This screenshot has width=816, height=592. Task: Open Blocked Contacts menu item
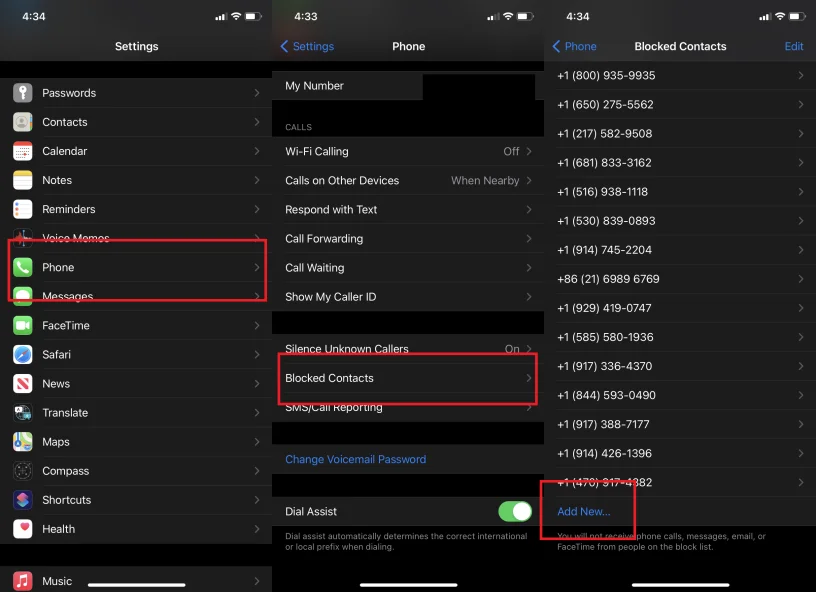405,378
